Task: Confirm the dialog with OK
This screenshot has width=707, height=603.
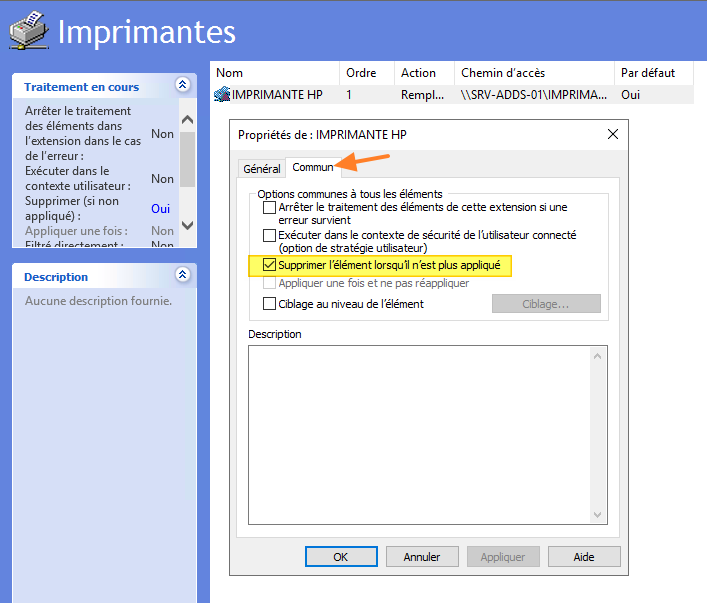Action: point(341,557)
